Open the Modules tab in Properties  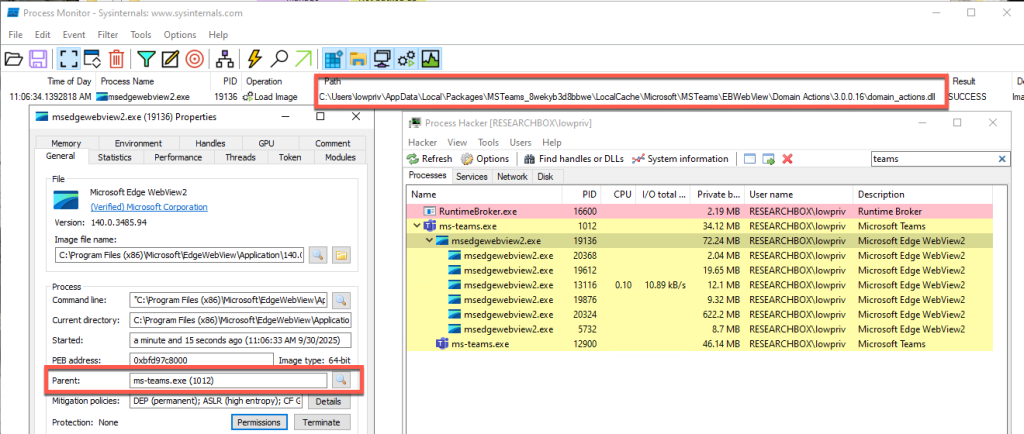click(x=340, y=157)
